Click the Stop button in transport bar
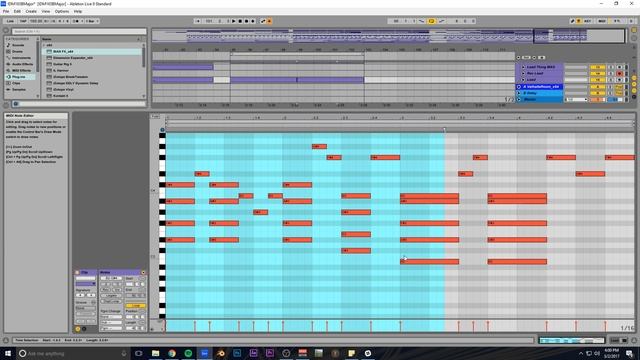640x360 pixels. click(x=240, y=21)
